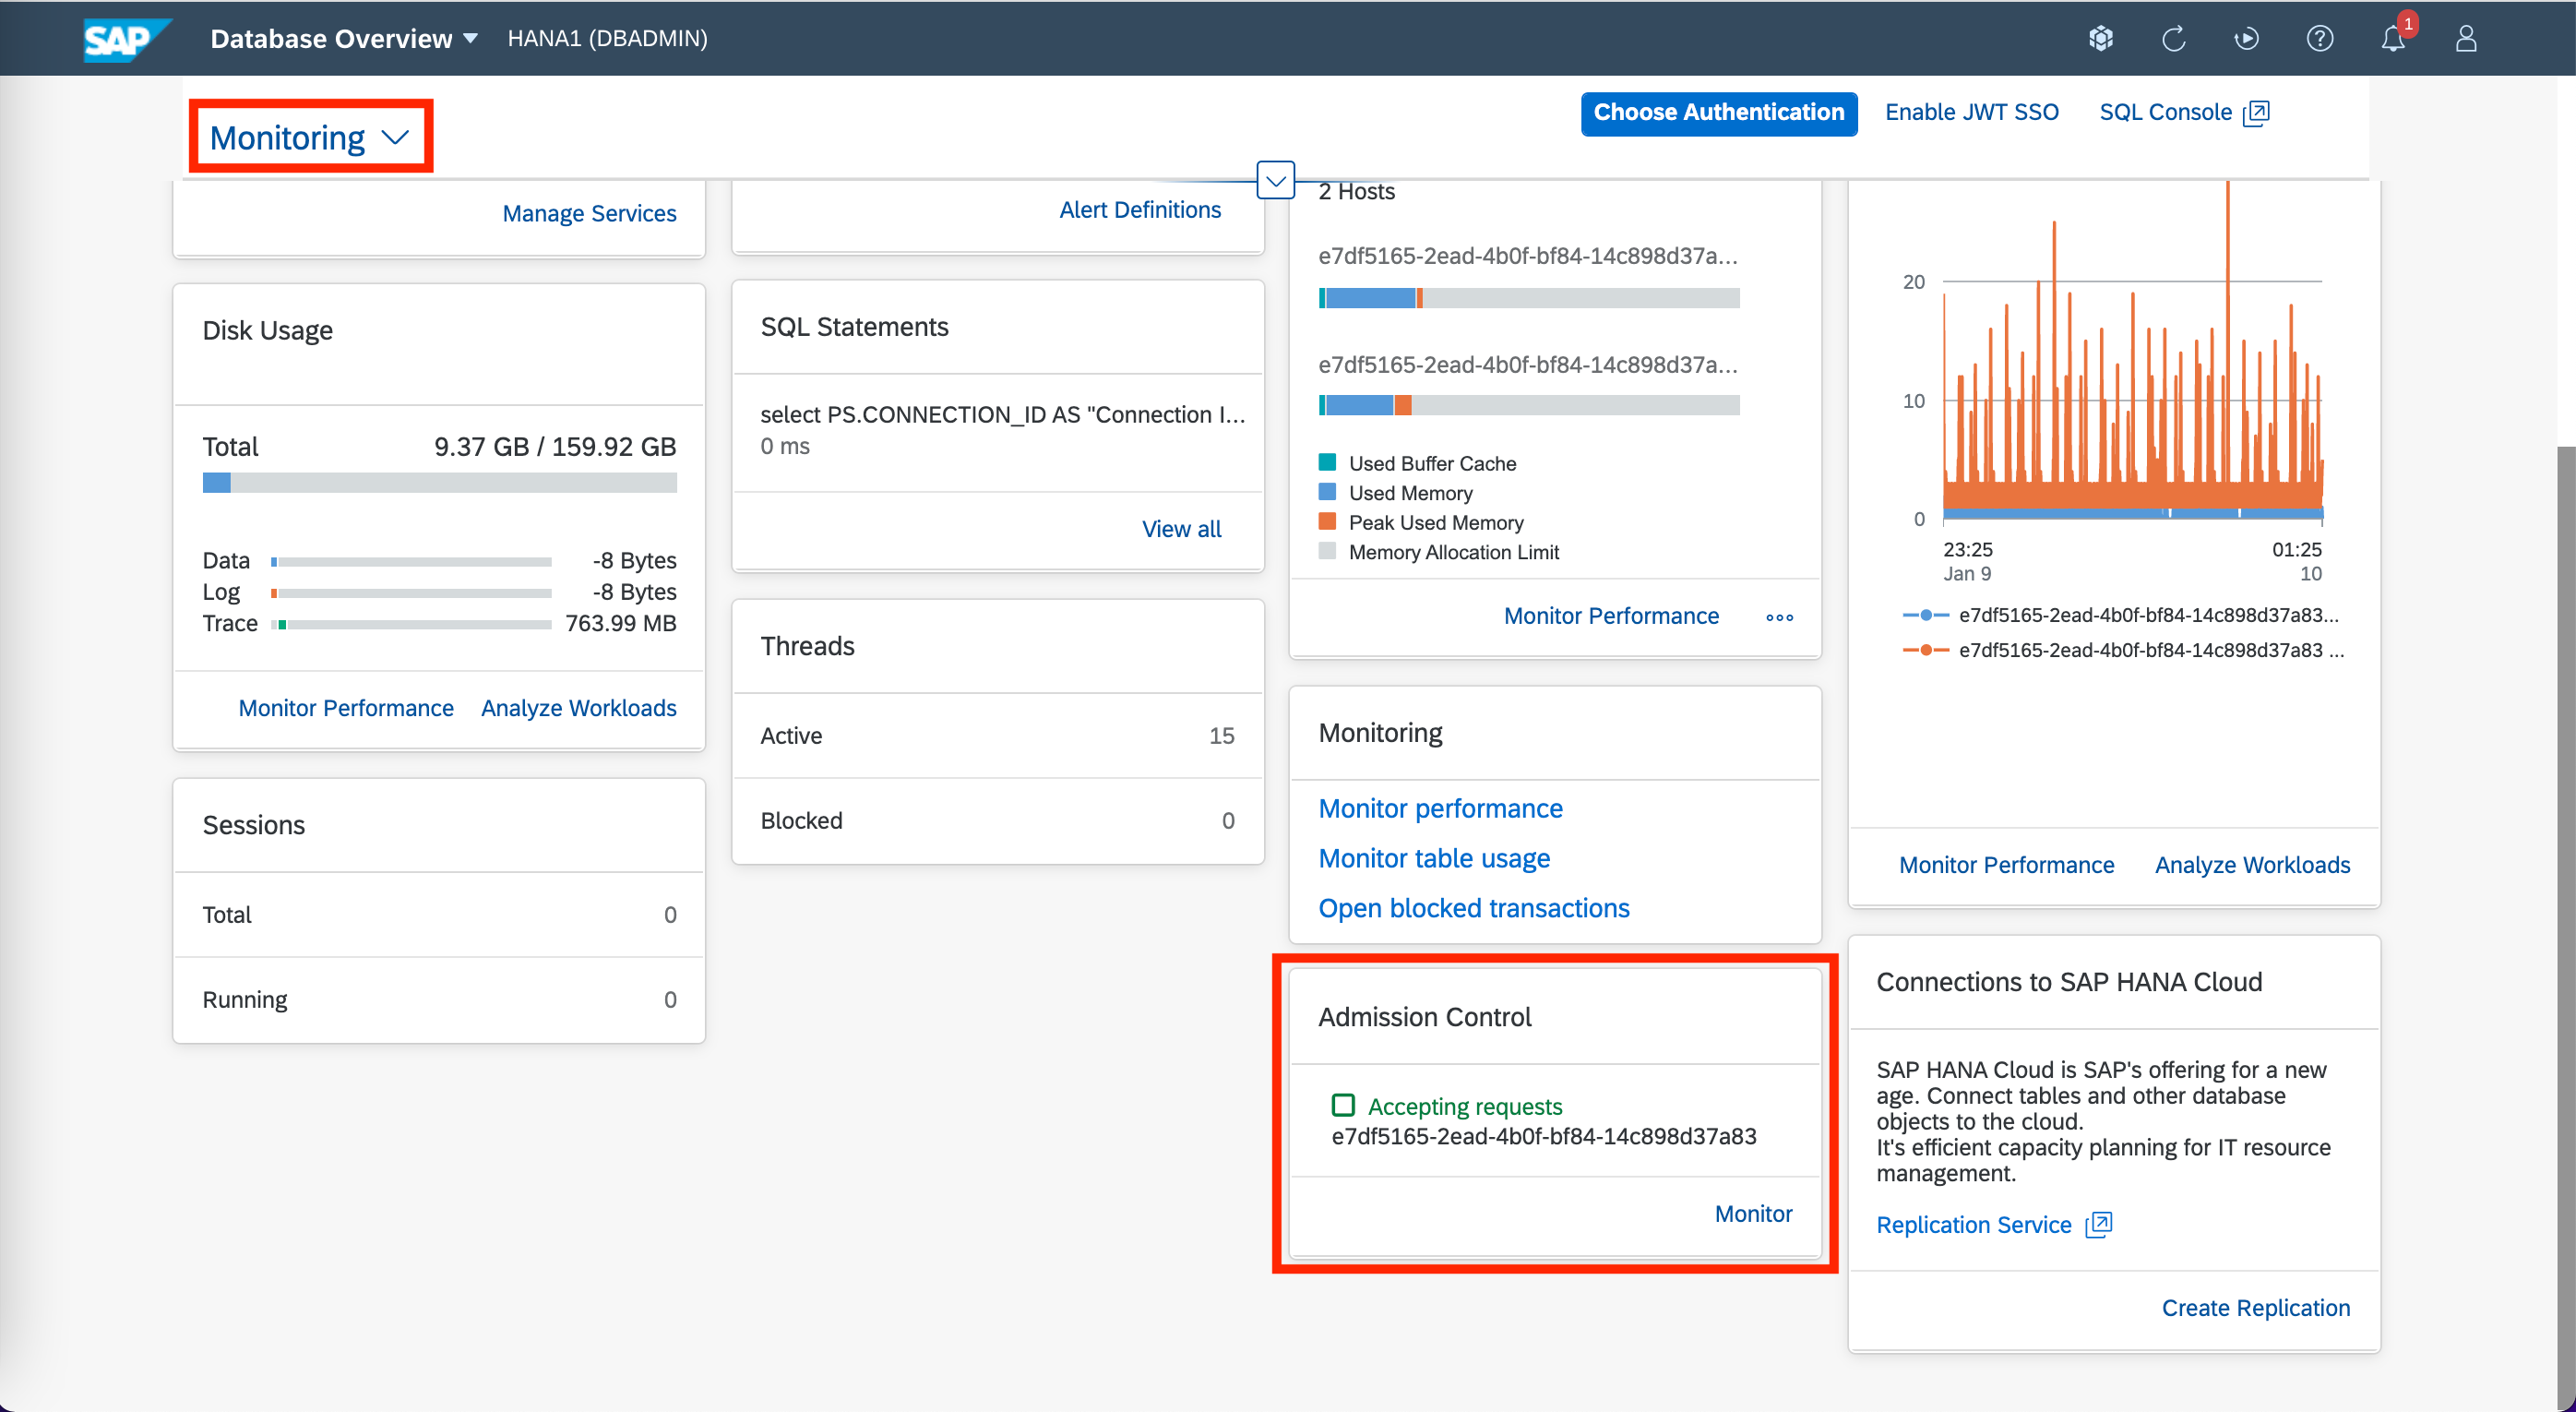Click the Log disk usage bar

(411, 593)
